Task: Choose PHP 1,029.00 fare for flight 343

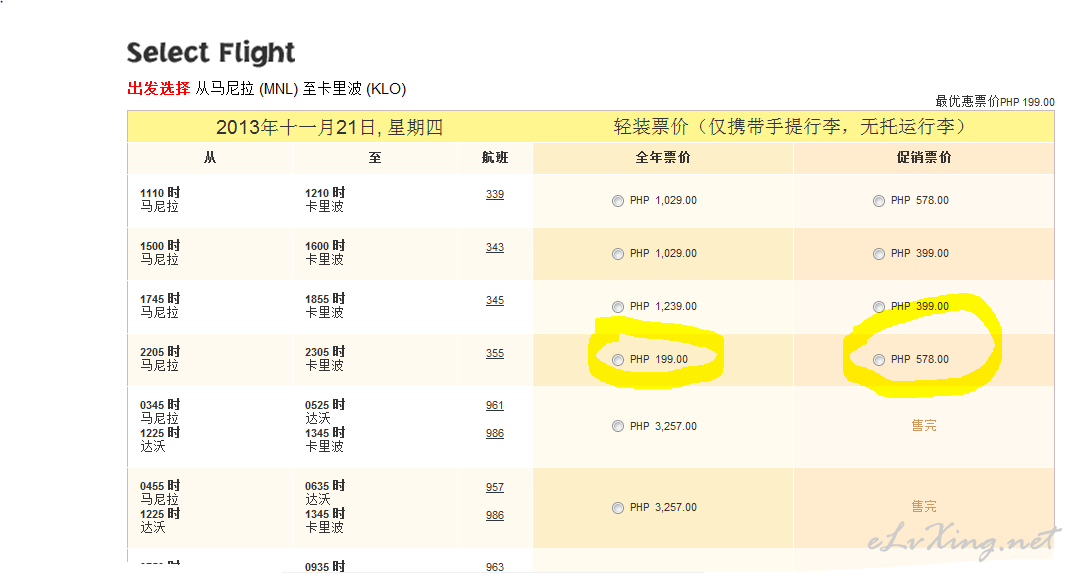Action: point(618,254)
